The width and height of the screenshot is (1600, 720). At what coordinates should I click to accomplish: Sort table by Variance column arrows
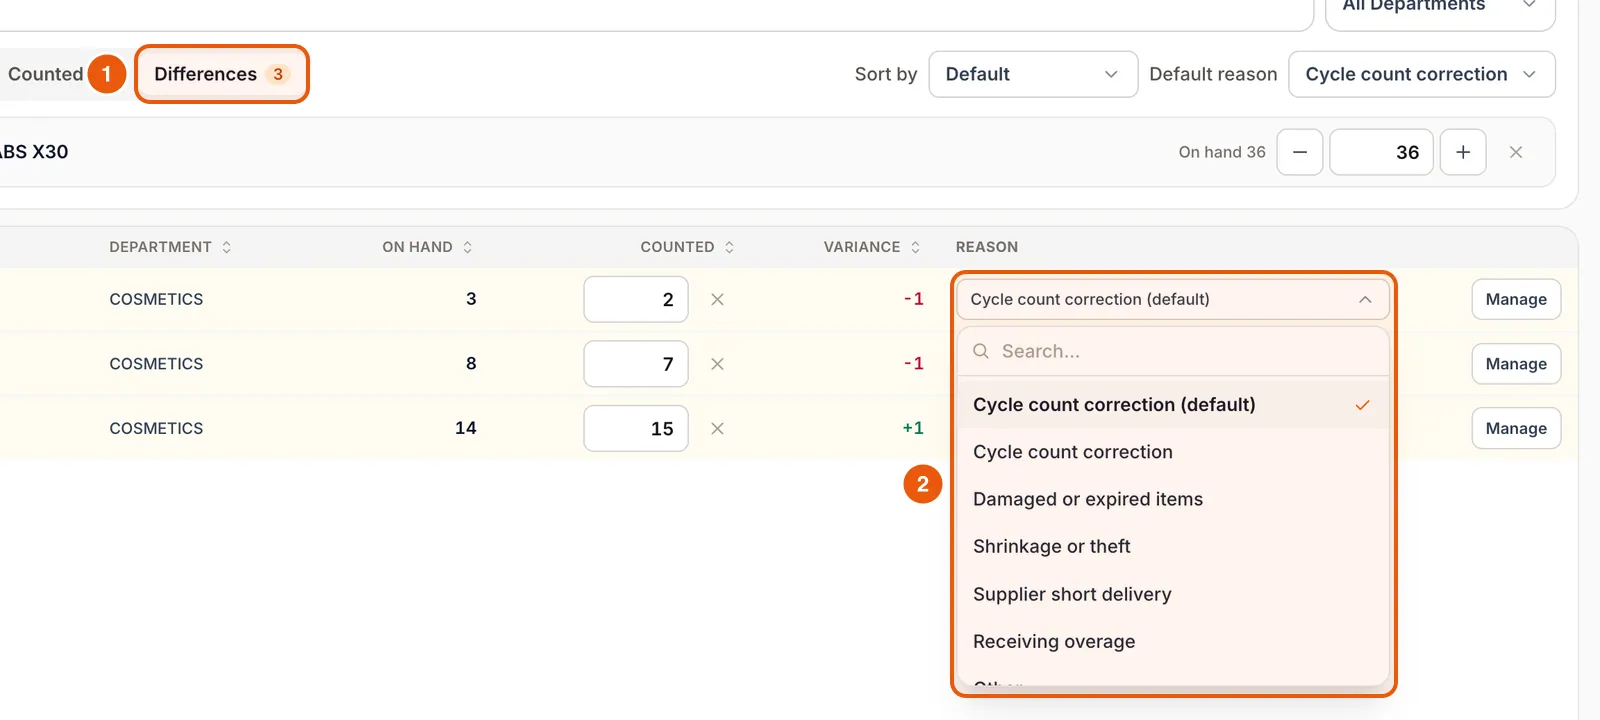coord(916,247)
